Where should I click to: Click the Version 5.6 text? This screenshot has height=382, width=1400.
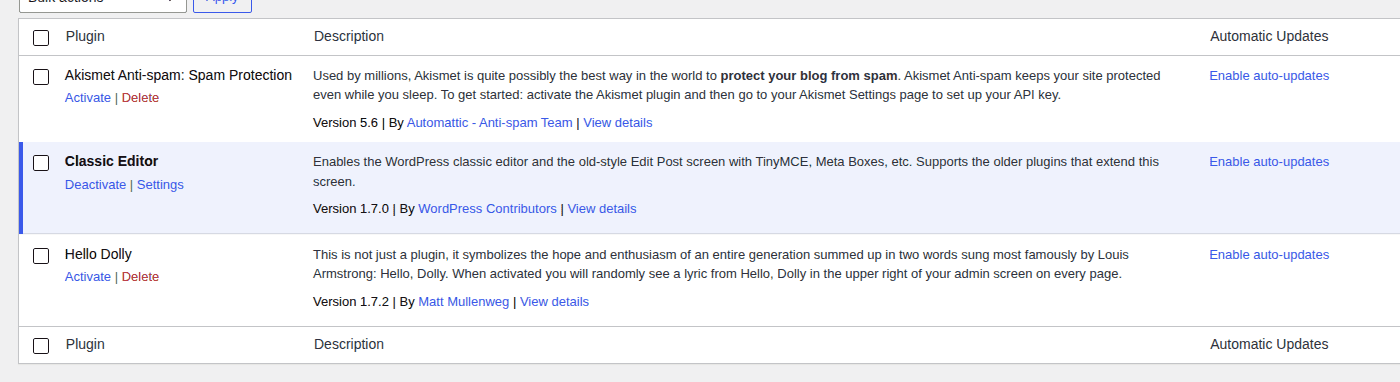pyautogui.click(x=345, y=122)
